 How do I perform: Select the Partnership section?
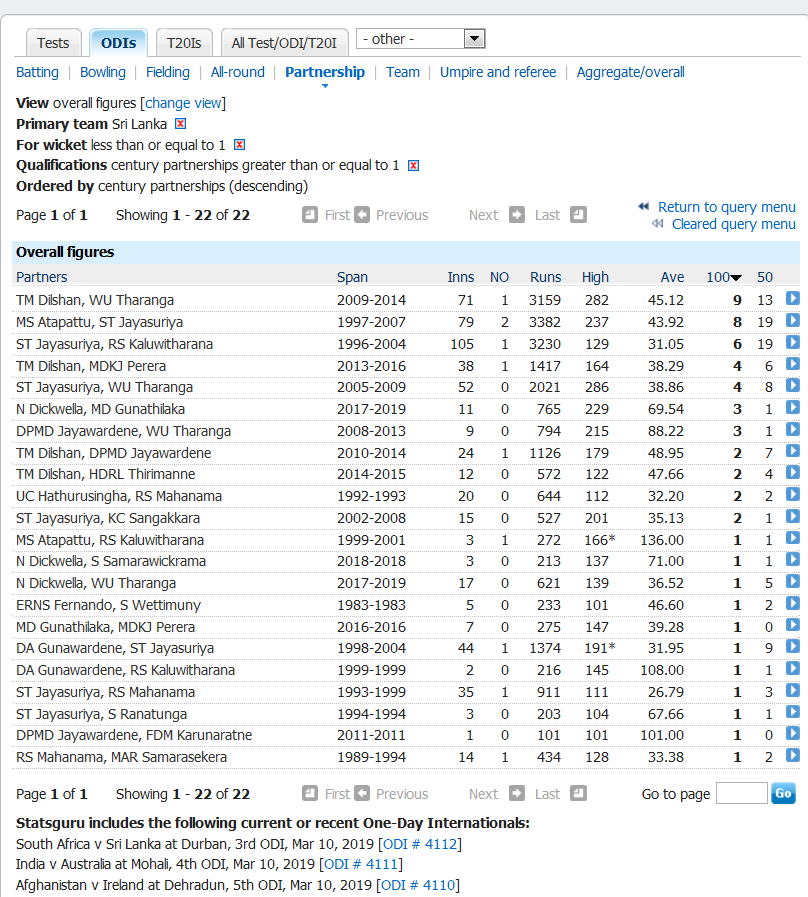point(325,72)
